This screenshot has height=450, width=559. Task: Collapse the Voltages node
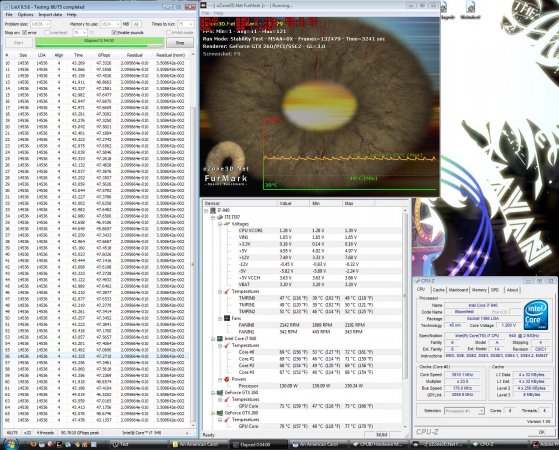[220, 224]
